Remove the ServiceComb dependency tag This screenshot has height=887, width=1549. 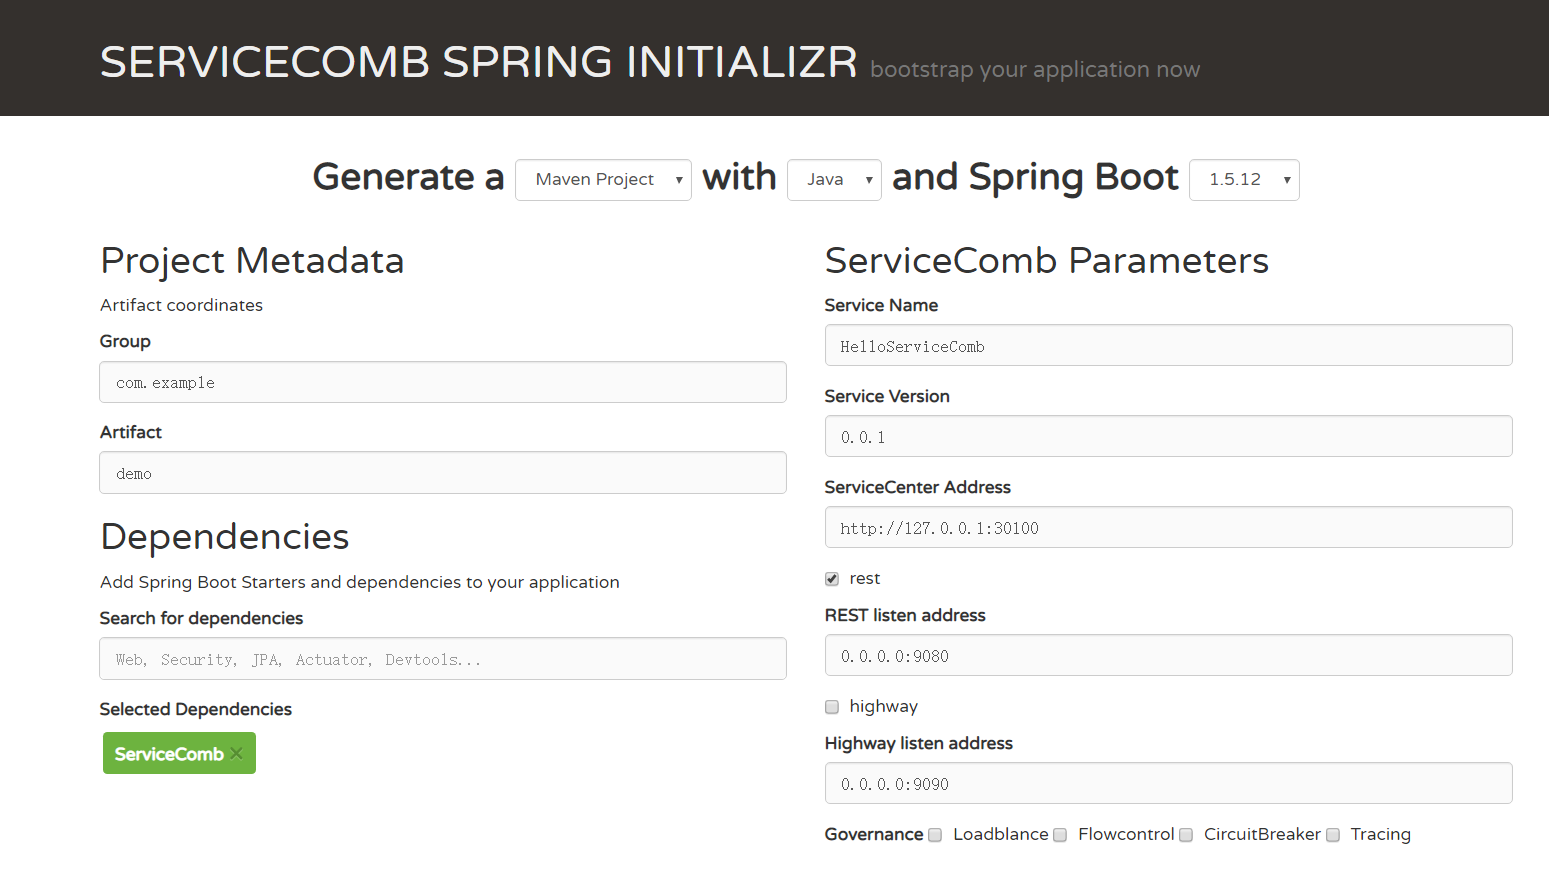coord(237,754)
